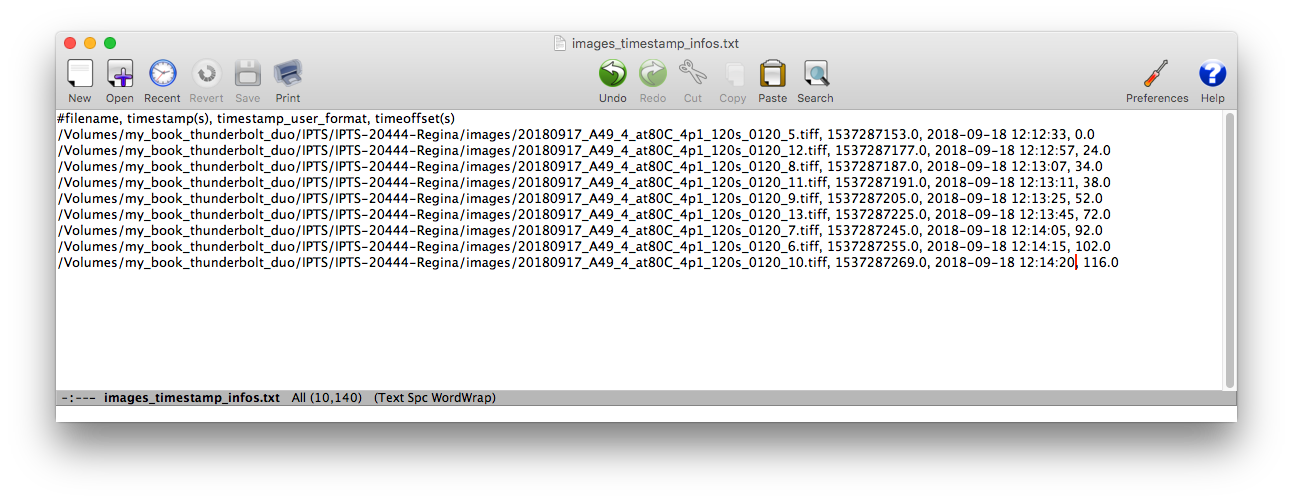Cut selection with the scissors icon
The image size is (1293, 502).
coord(692,75)
